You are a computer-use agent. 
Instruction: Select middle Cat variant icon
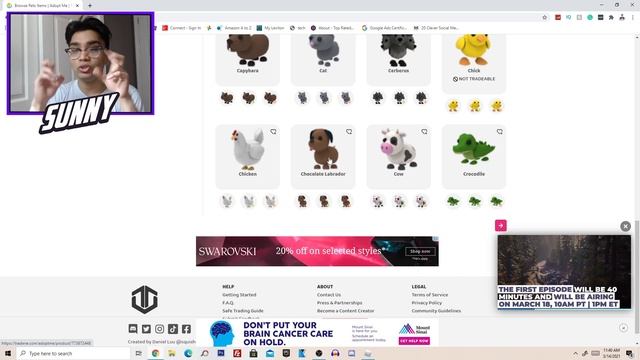pos(324,98)
